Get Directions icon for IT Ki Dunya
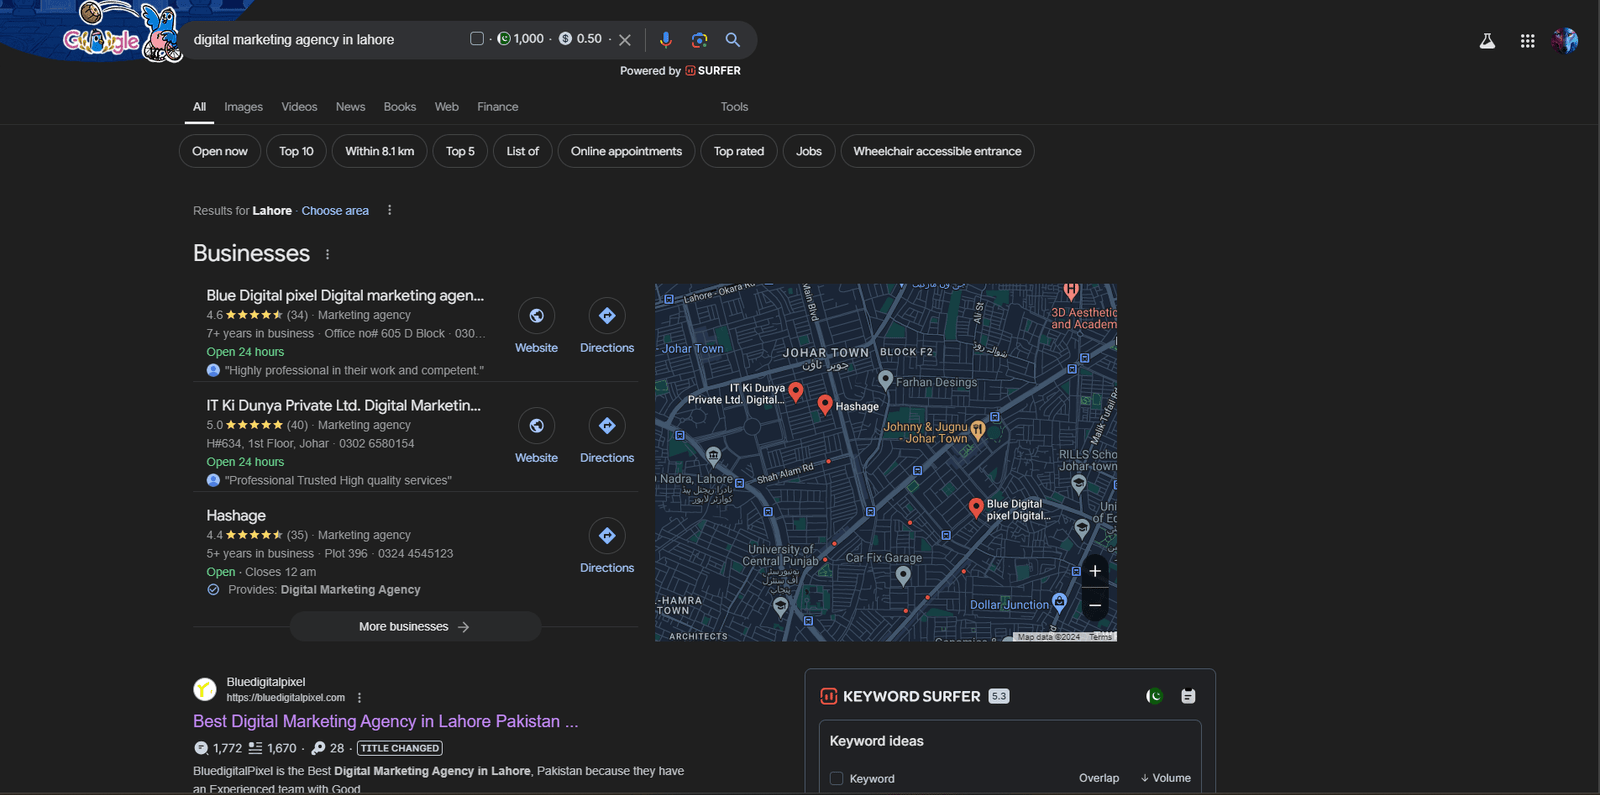Screen dimensions: 1600x795 coord(607,426)
